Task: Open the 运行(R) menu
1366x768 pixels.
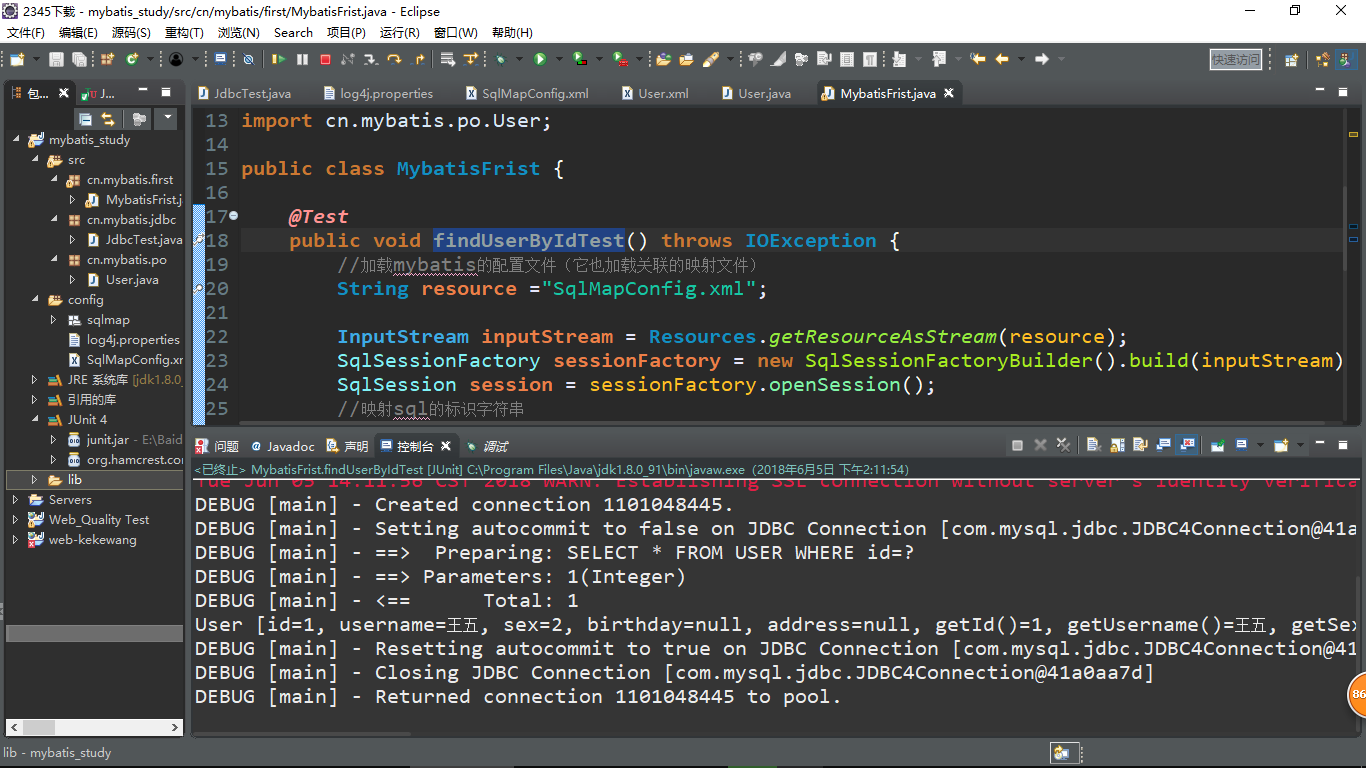Action: [x=400, y=33]
